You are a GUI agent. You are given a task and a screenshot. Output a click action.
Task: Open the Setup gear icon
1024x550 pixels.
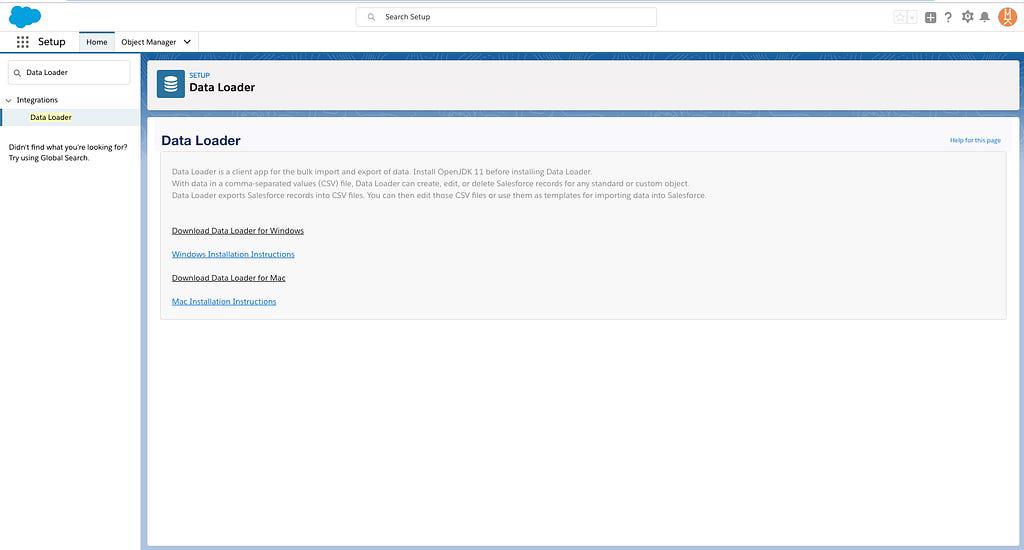967,17
